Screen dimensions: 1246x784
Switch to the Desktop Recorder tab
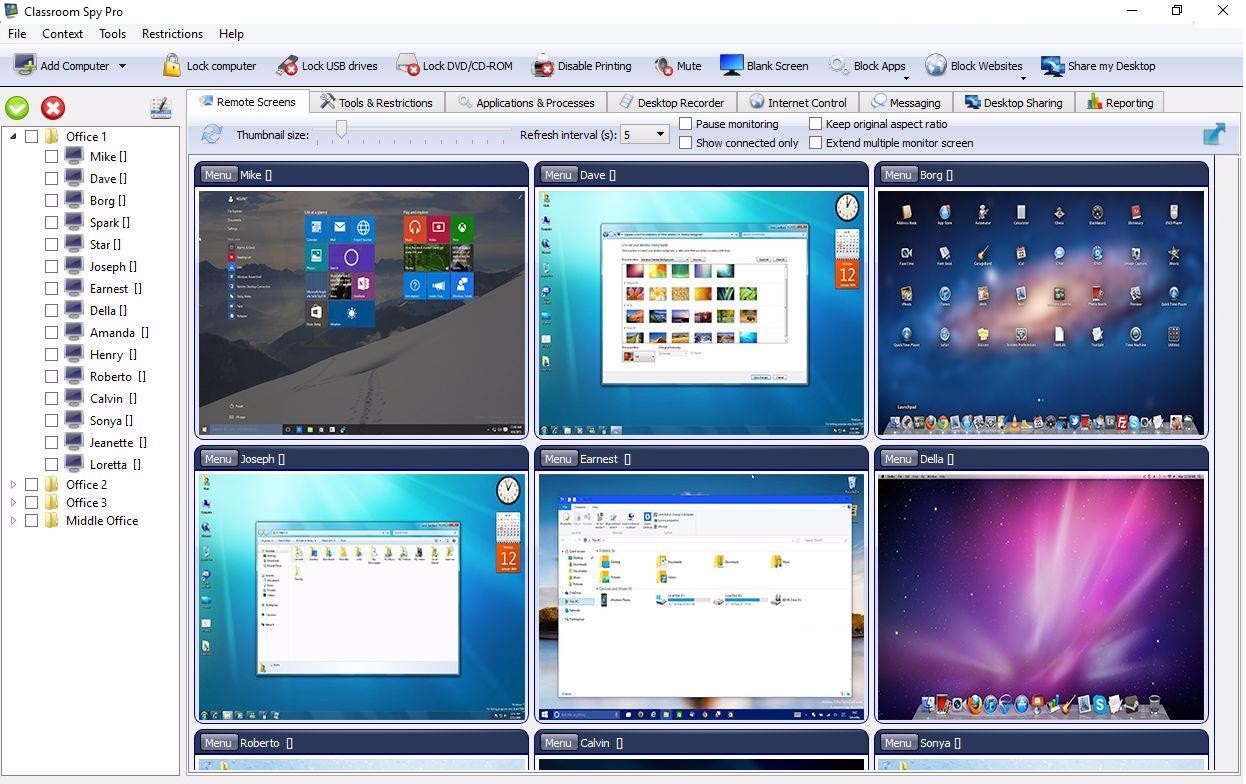[x=672, y=101]
